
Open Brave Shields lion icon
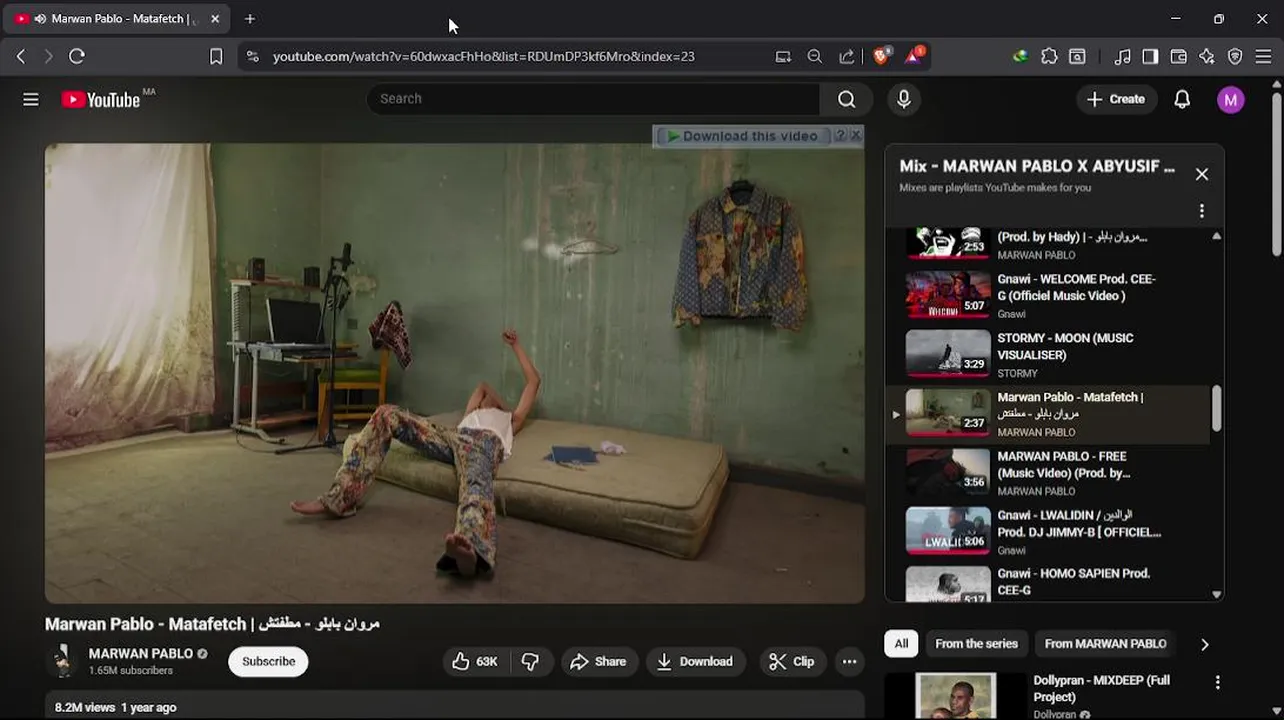click(880, 56)
